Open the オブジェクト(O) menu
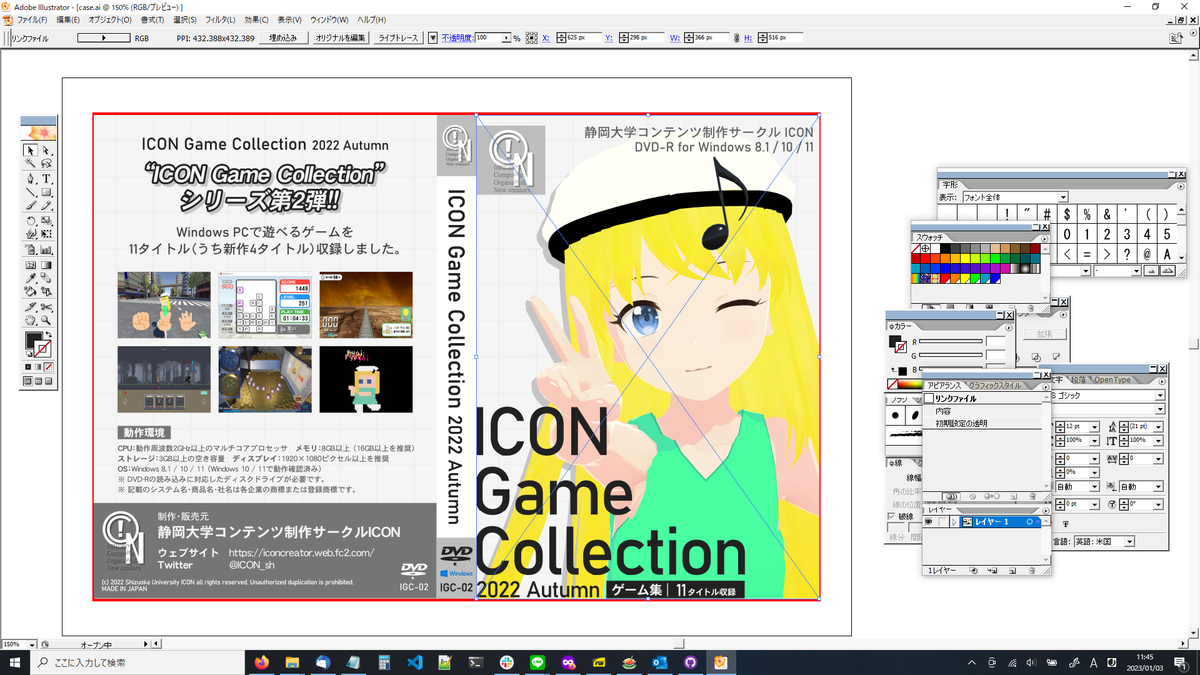The image size is (1200, 675). [x=110, y=19]
